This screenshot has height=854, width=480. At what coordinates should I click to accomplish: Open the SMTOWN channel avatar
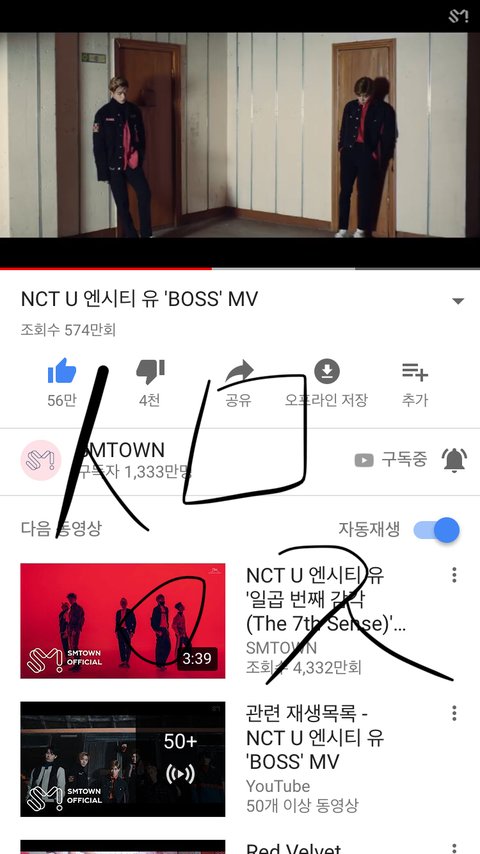41,460
